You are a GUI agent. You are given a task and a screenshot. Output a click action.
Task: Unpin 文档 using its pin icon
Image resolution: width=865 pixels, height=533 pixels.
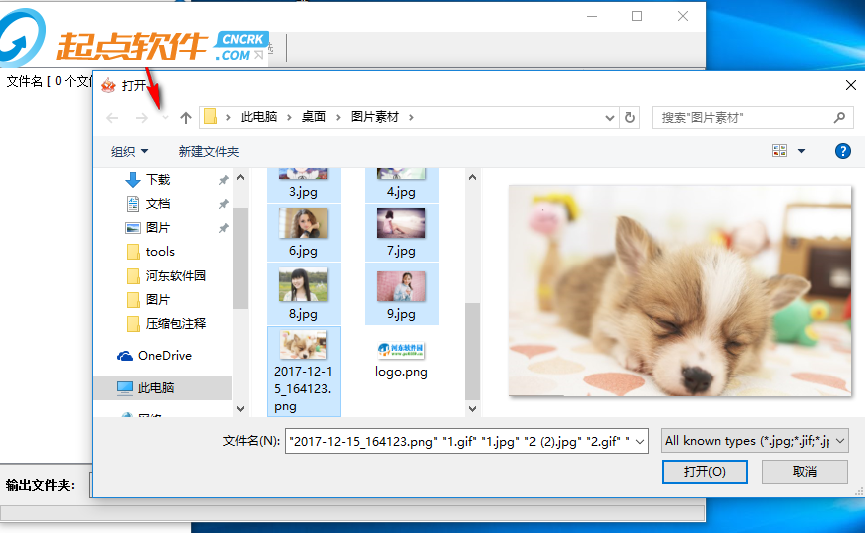(x=223, y=204)
